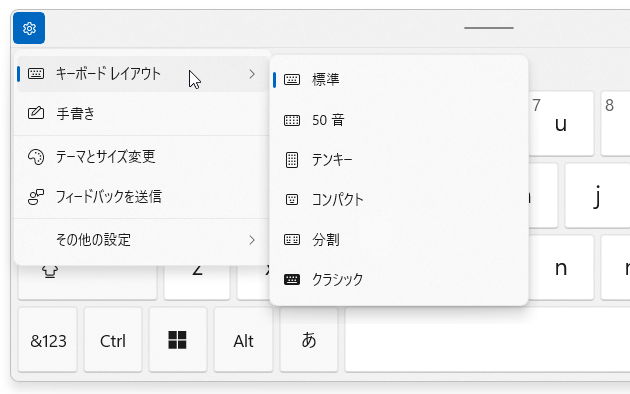Grab the keyboard top drag handle

(x=489, y=28)
